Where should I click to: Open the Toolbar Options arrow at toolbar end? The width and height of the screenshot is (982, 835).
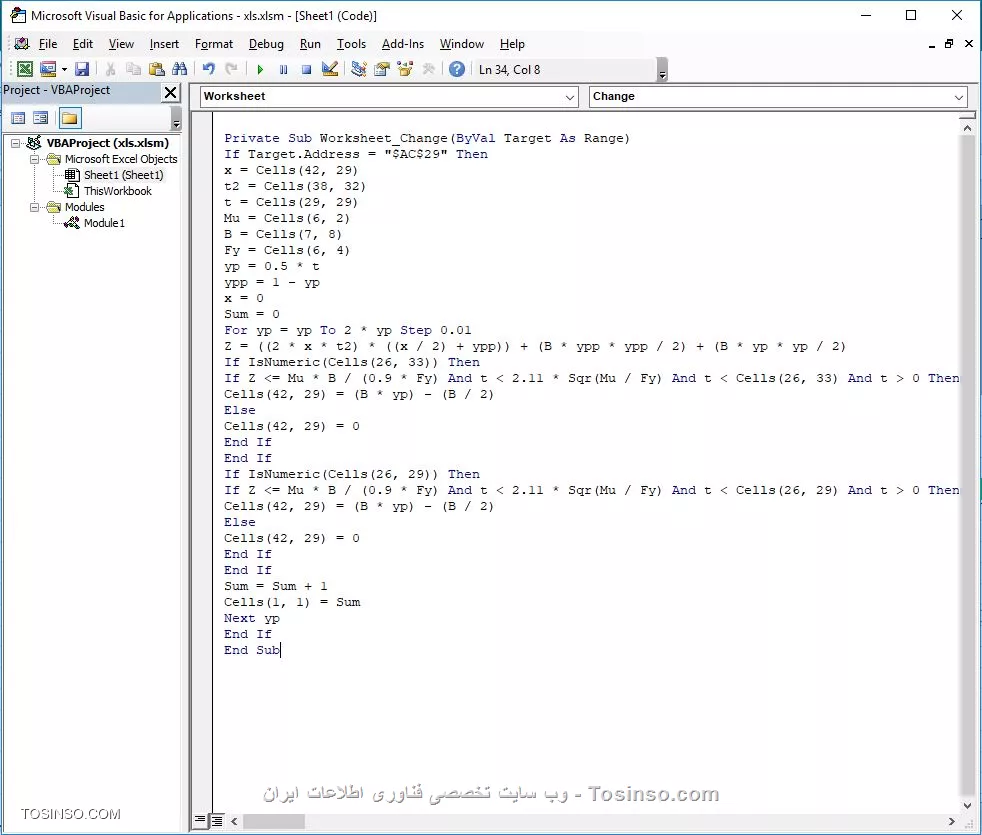coord(663,70)
